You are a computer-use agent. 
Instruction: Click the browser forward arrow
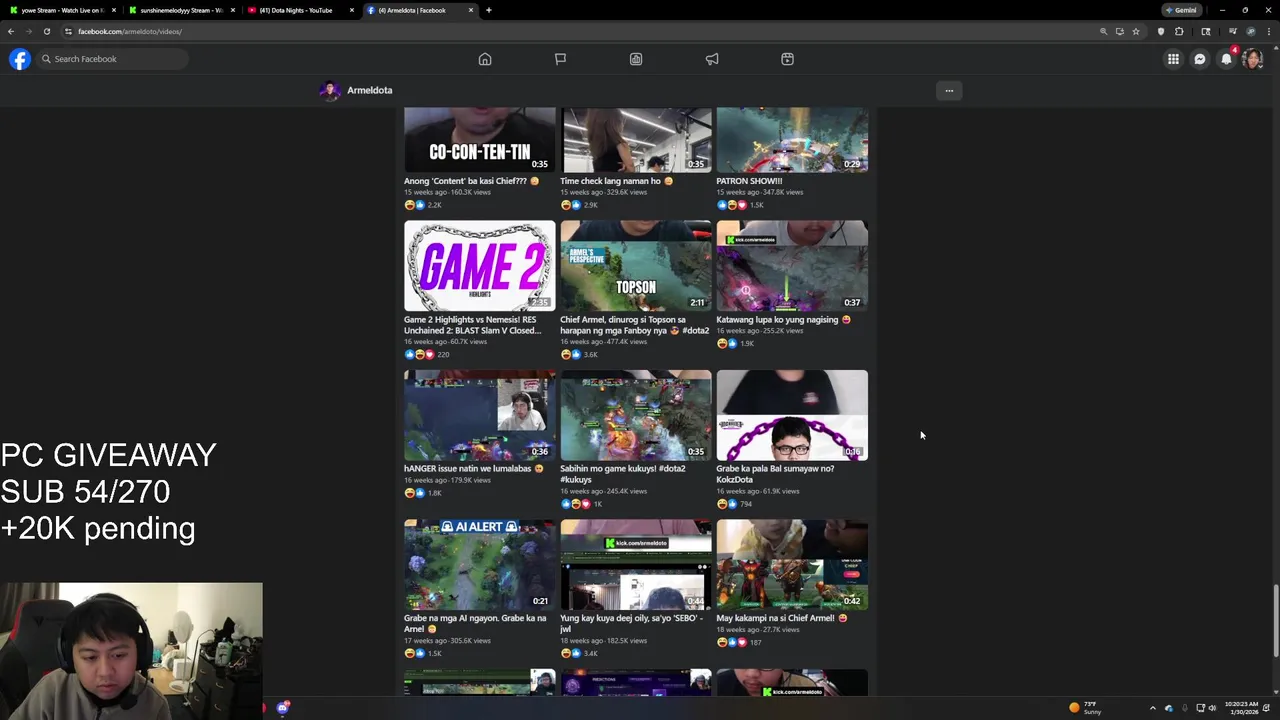click(x=29, y=31)
